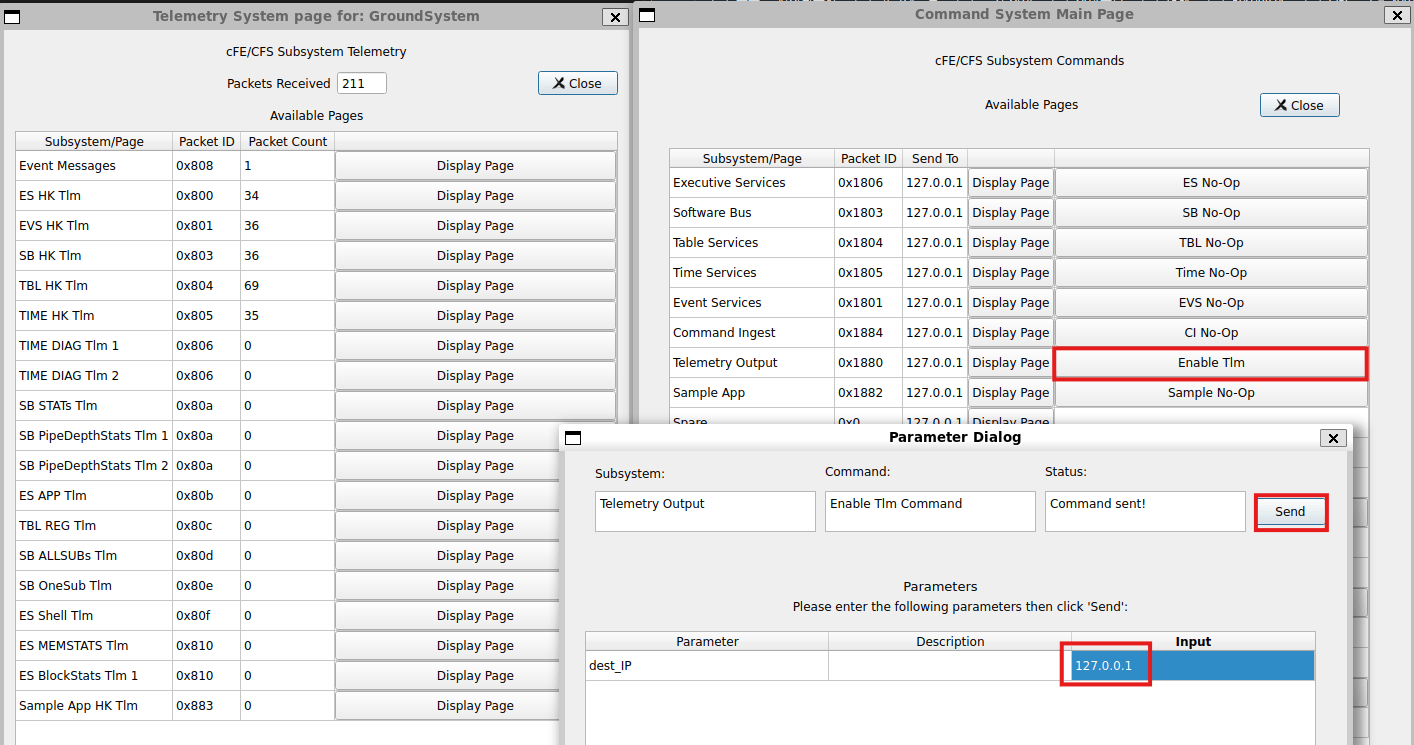1414x745 pixels.
Task: Trigger the Sample No-Op command
Action: click(1210, 393)
